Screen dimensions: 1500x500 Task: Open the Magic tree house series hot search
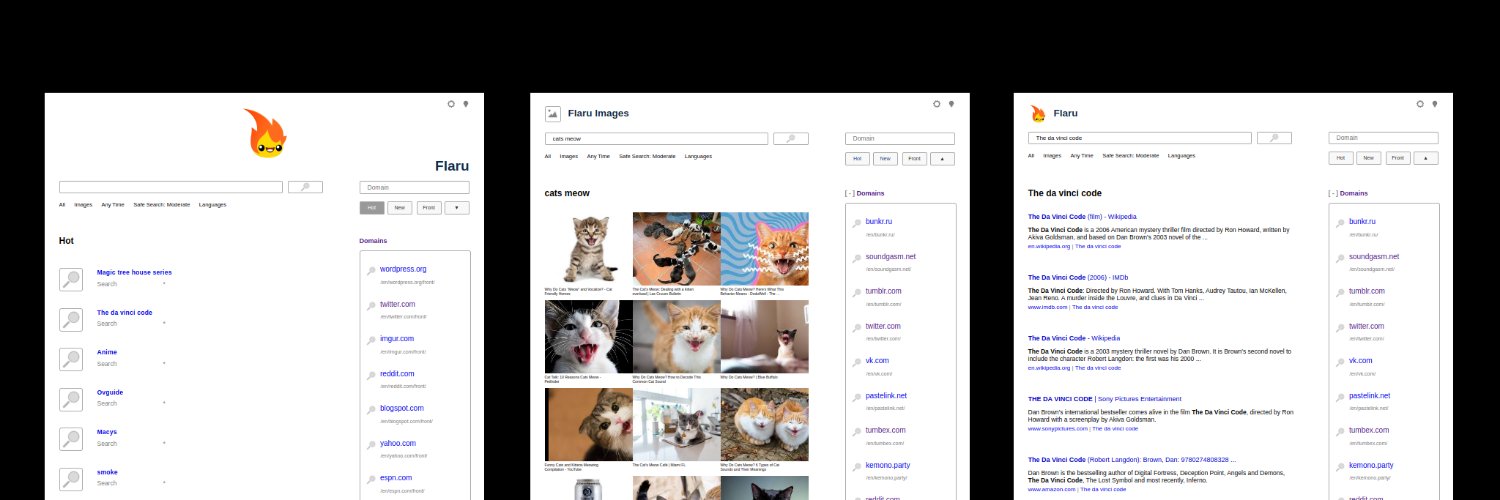(x=134, y=272)
